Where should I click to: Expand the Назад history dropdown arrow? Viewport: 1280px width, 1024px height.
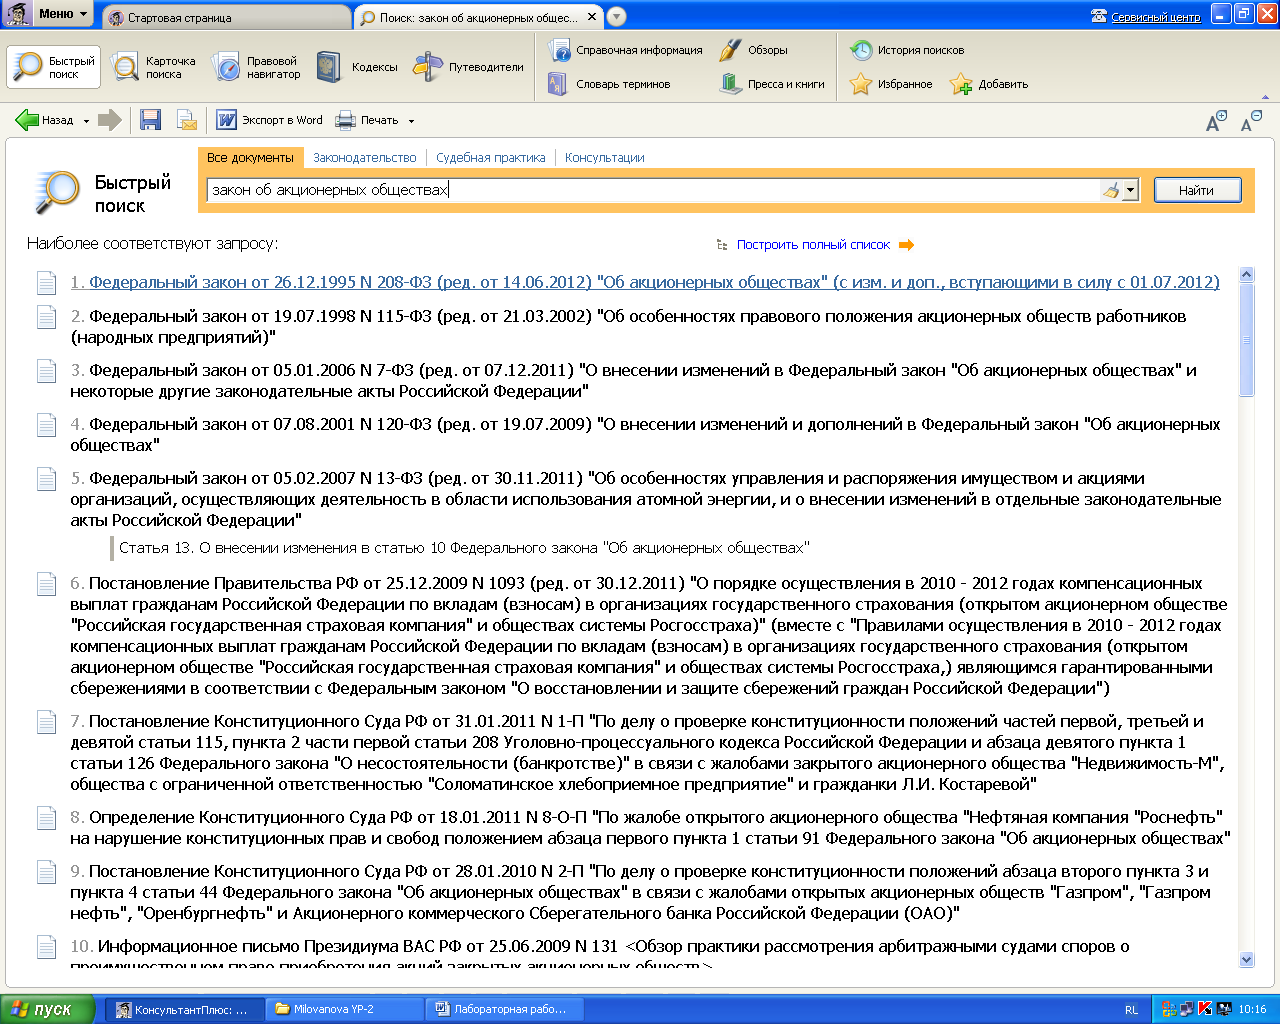click(86, 121)
